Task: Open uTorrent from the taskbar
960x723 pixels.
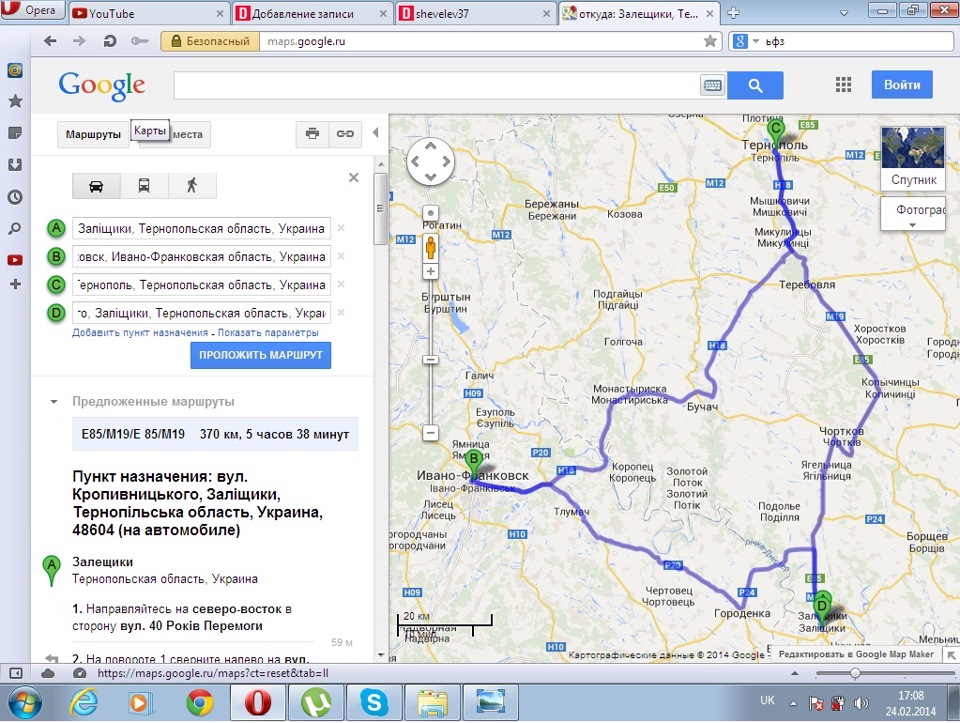Action: tap(316, 702)
